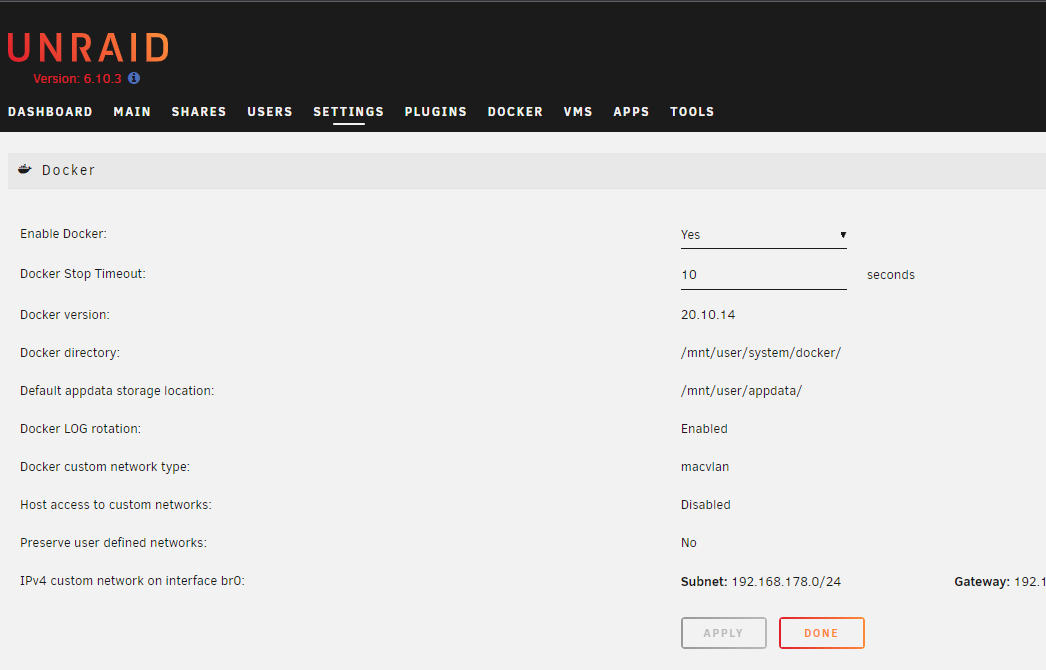Click Preserve user defined networks label
Viewport: 1046px width, 670px height.
point(113,543)
